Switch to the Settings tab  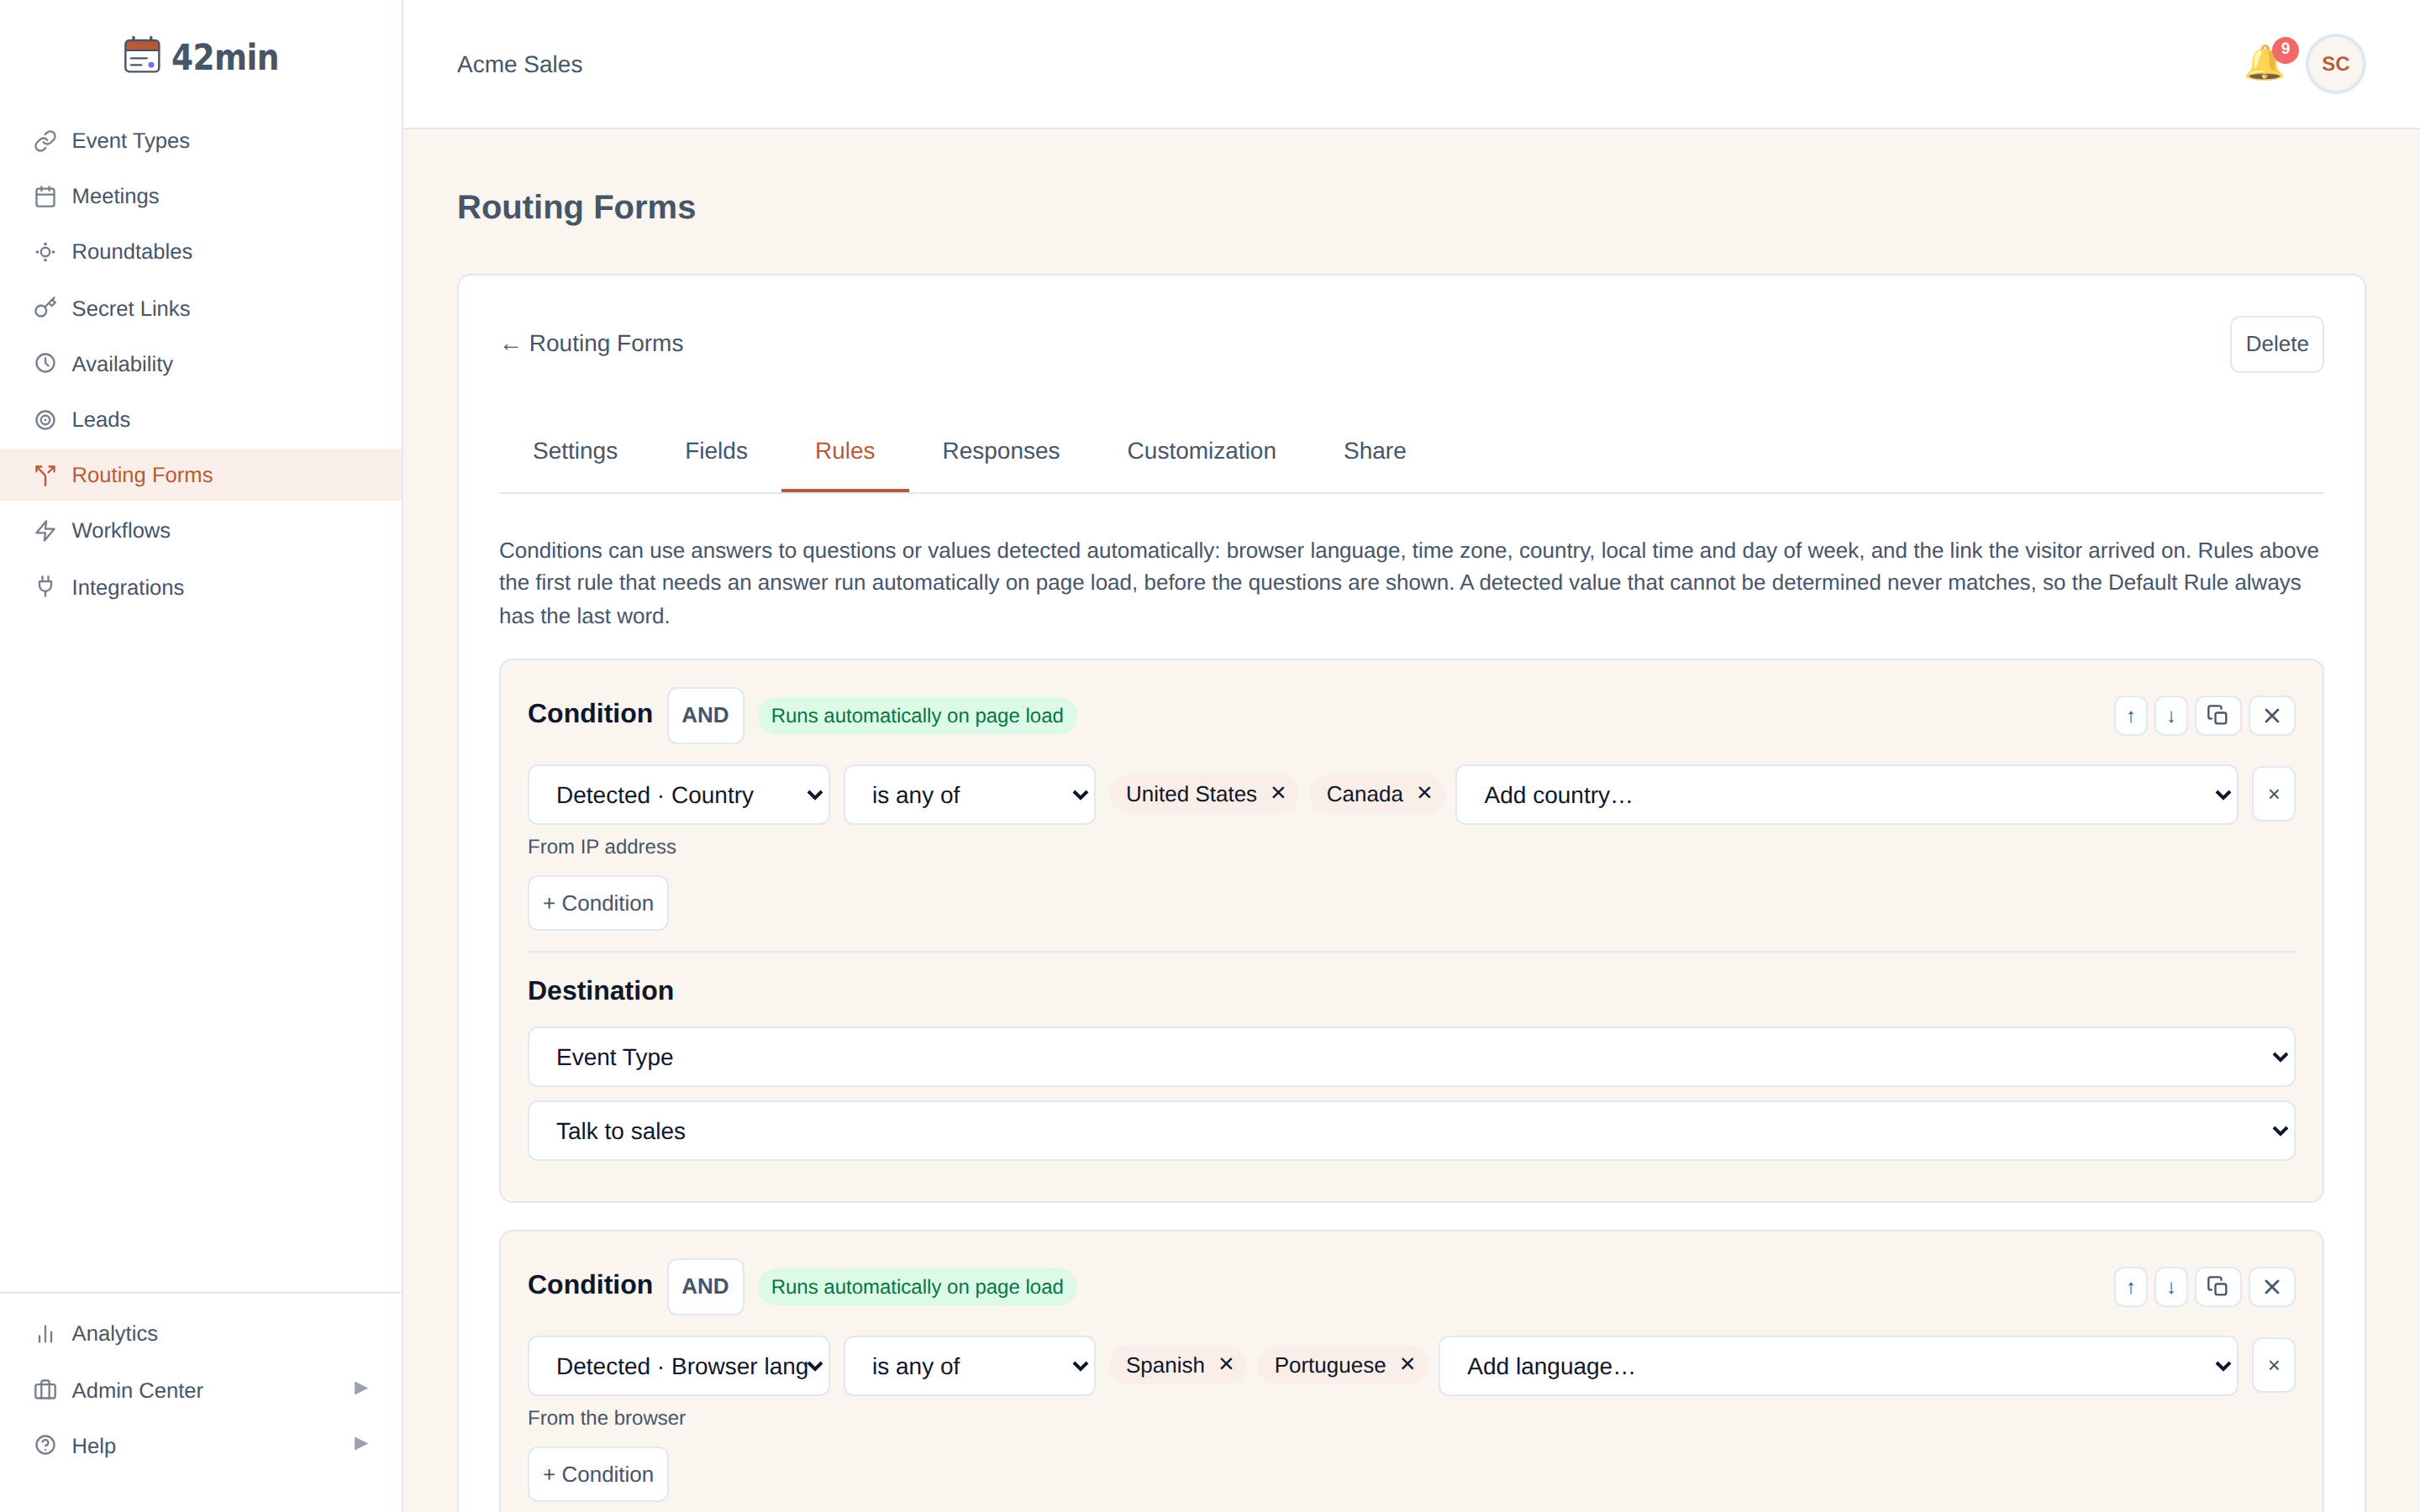click(575, 451)
